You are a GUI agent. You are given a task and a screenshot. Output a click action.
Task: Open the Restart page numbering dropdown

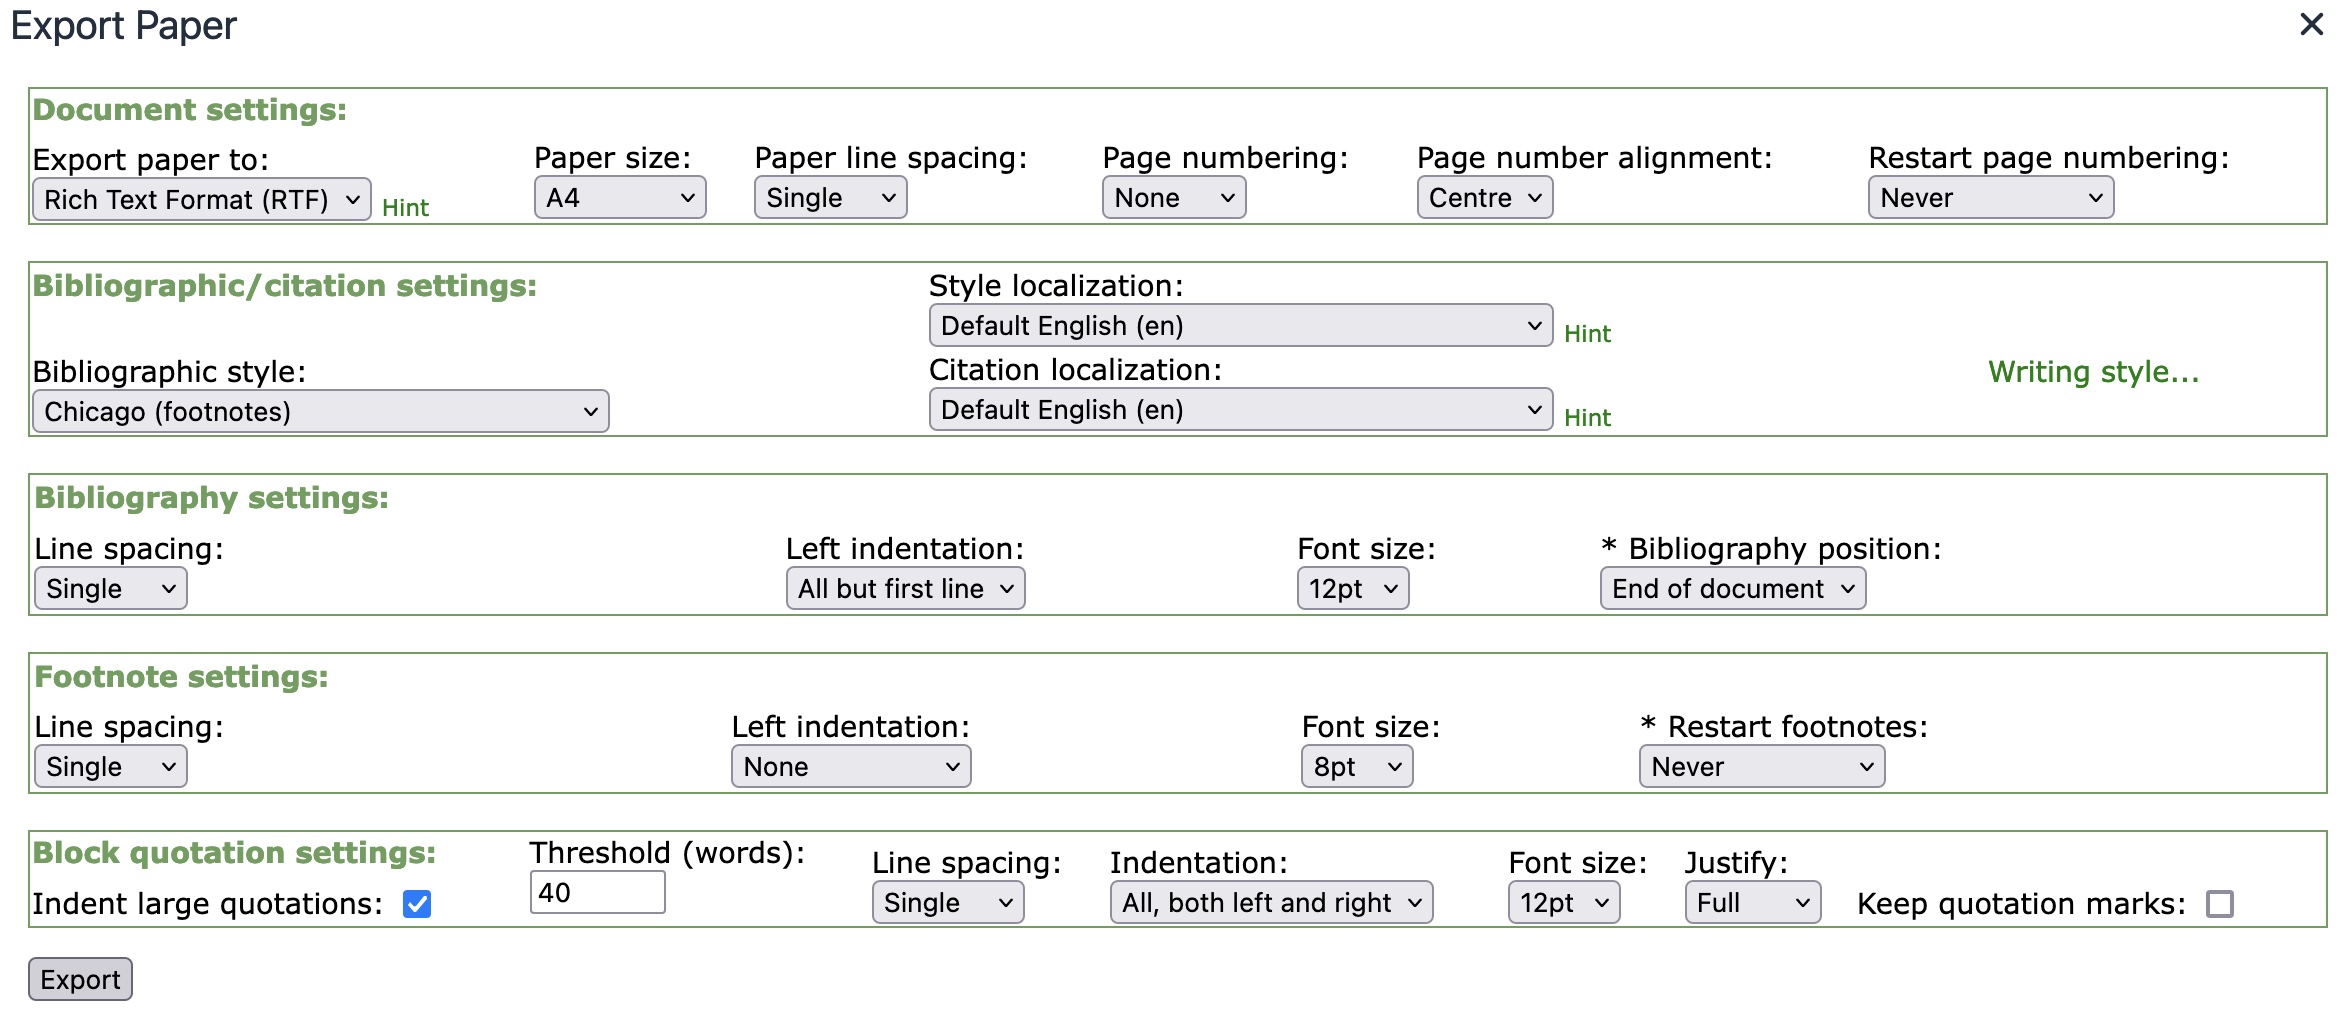1988,197
